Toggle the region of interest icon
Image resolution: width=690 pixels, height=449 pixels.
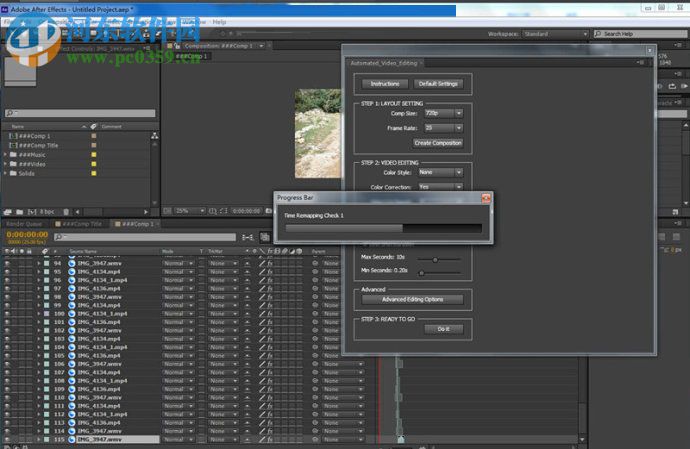(224, 211)
